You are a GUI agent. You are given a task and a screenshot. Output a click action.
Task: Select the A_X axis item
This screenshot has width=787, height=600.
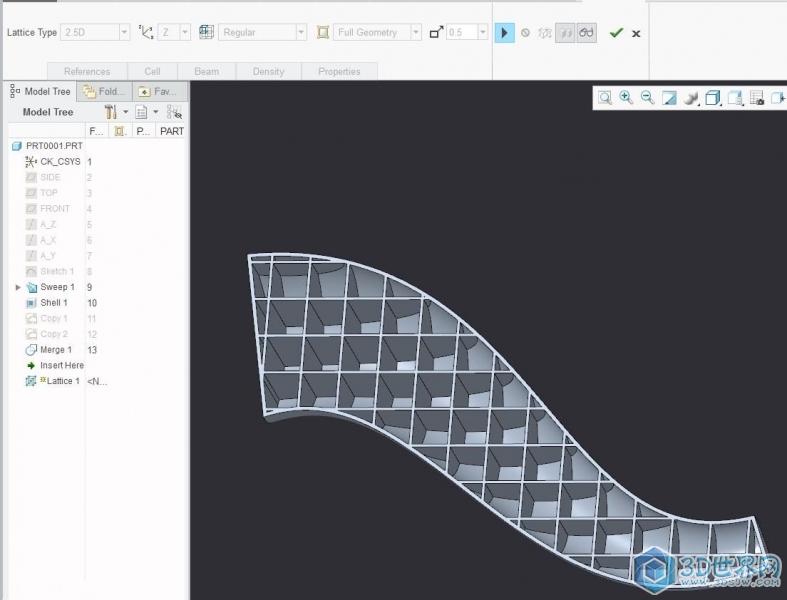pos(41,240)
